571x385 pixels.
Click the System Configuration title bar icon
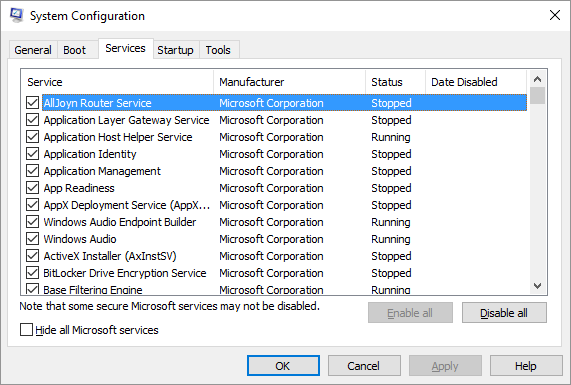[17, 15]
